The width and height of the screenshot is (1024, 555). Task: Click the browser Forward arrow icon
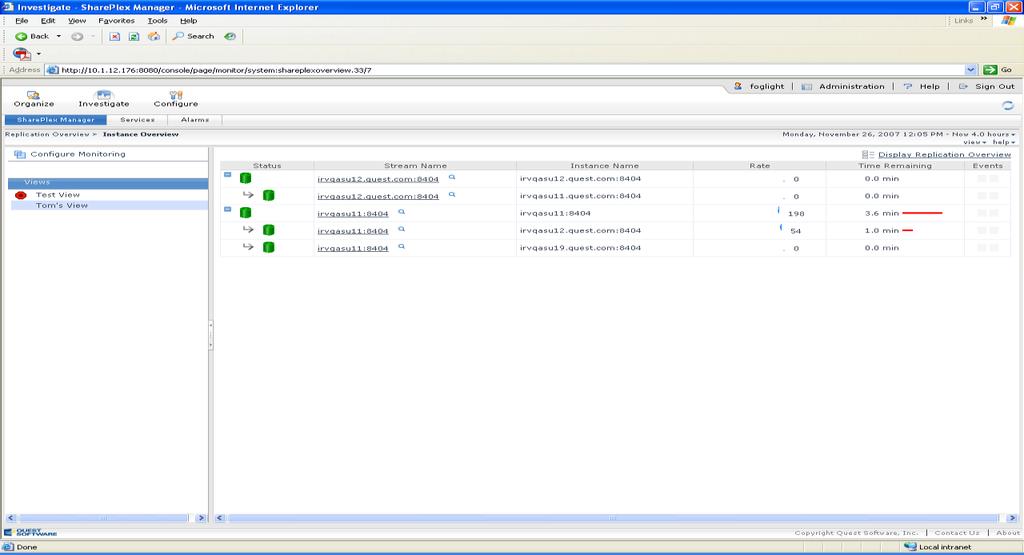77,37
